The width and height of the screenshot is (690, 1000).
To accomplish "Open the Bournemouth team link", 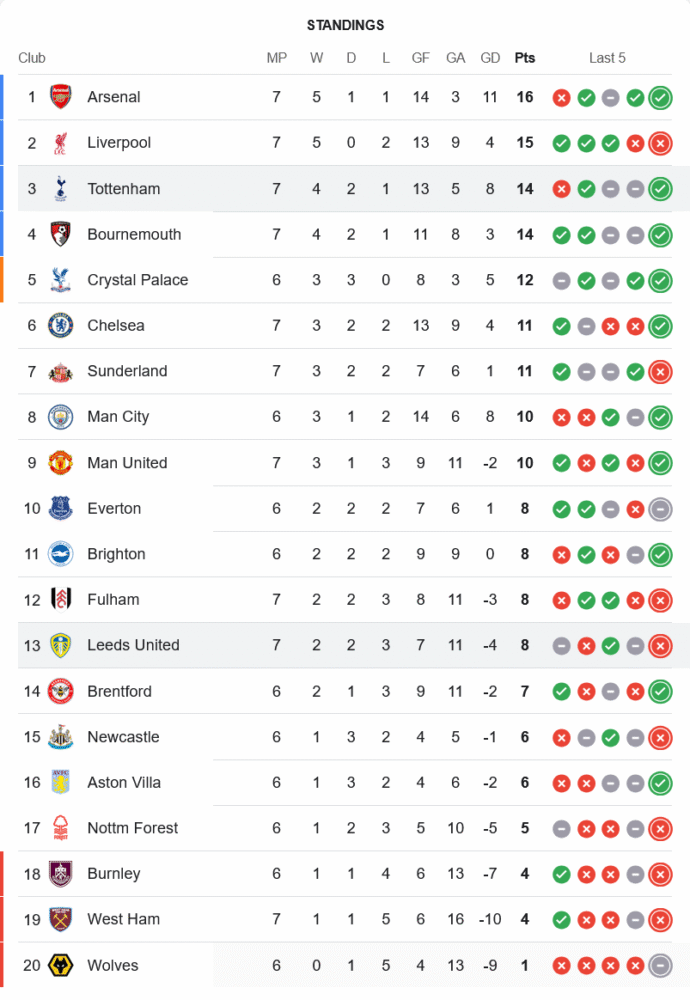I will coord(134,235).
